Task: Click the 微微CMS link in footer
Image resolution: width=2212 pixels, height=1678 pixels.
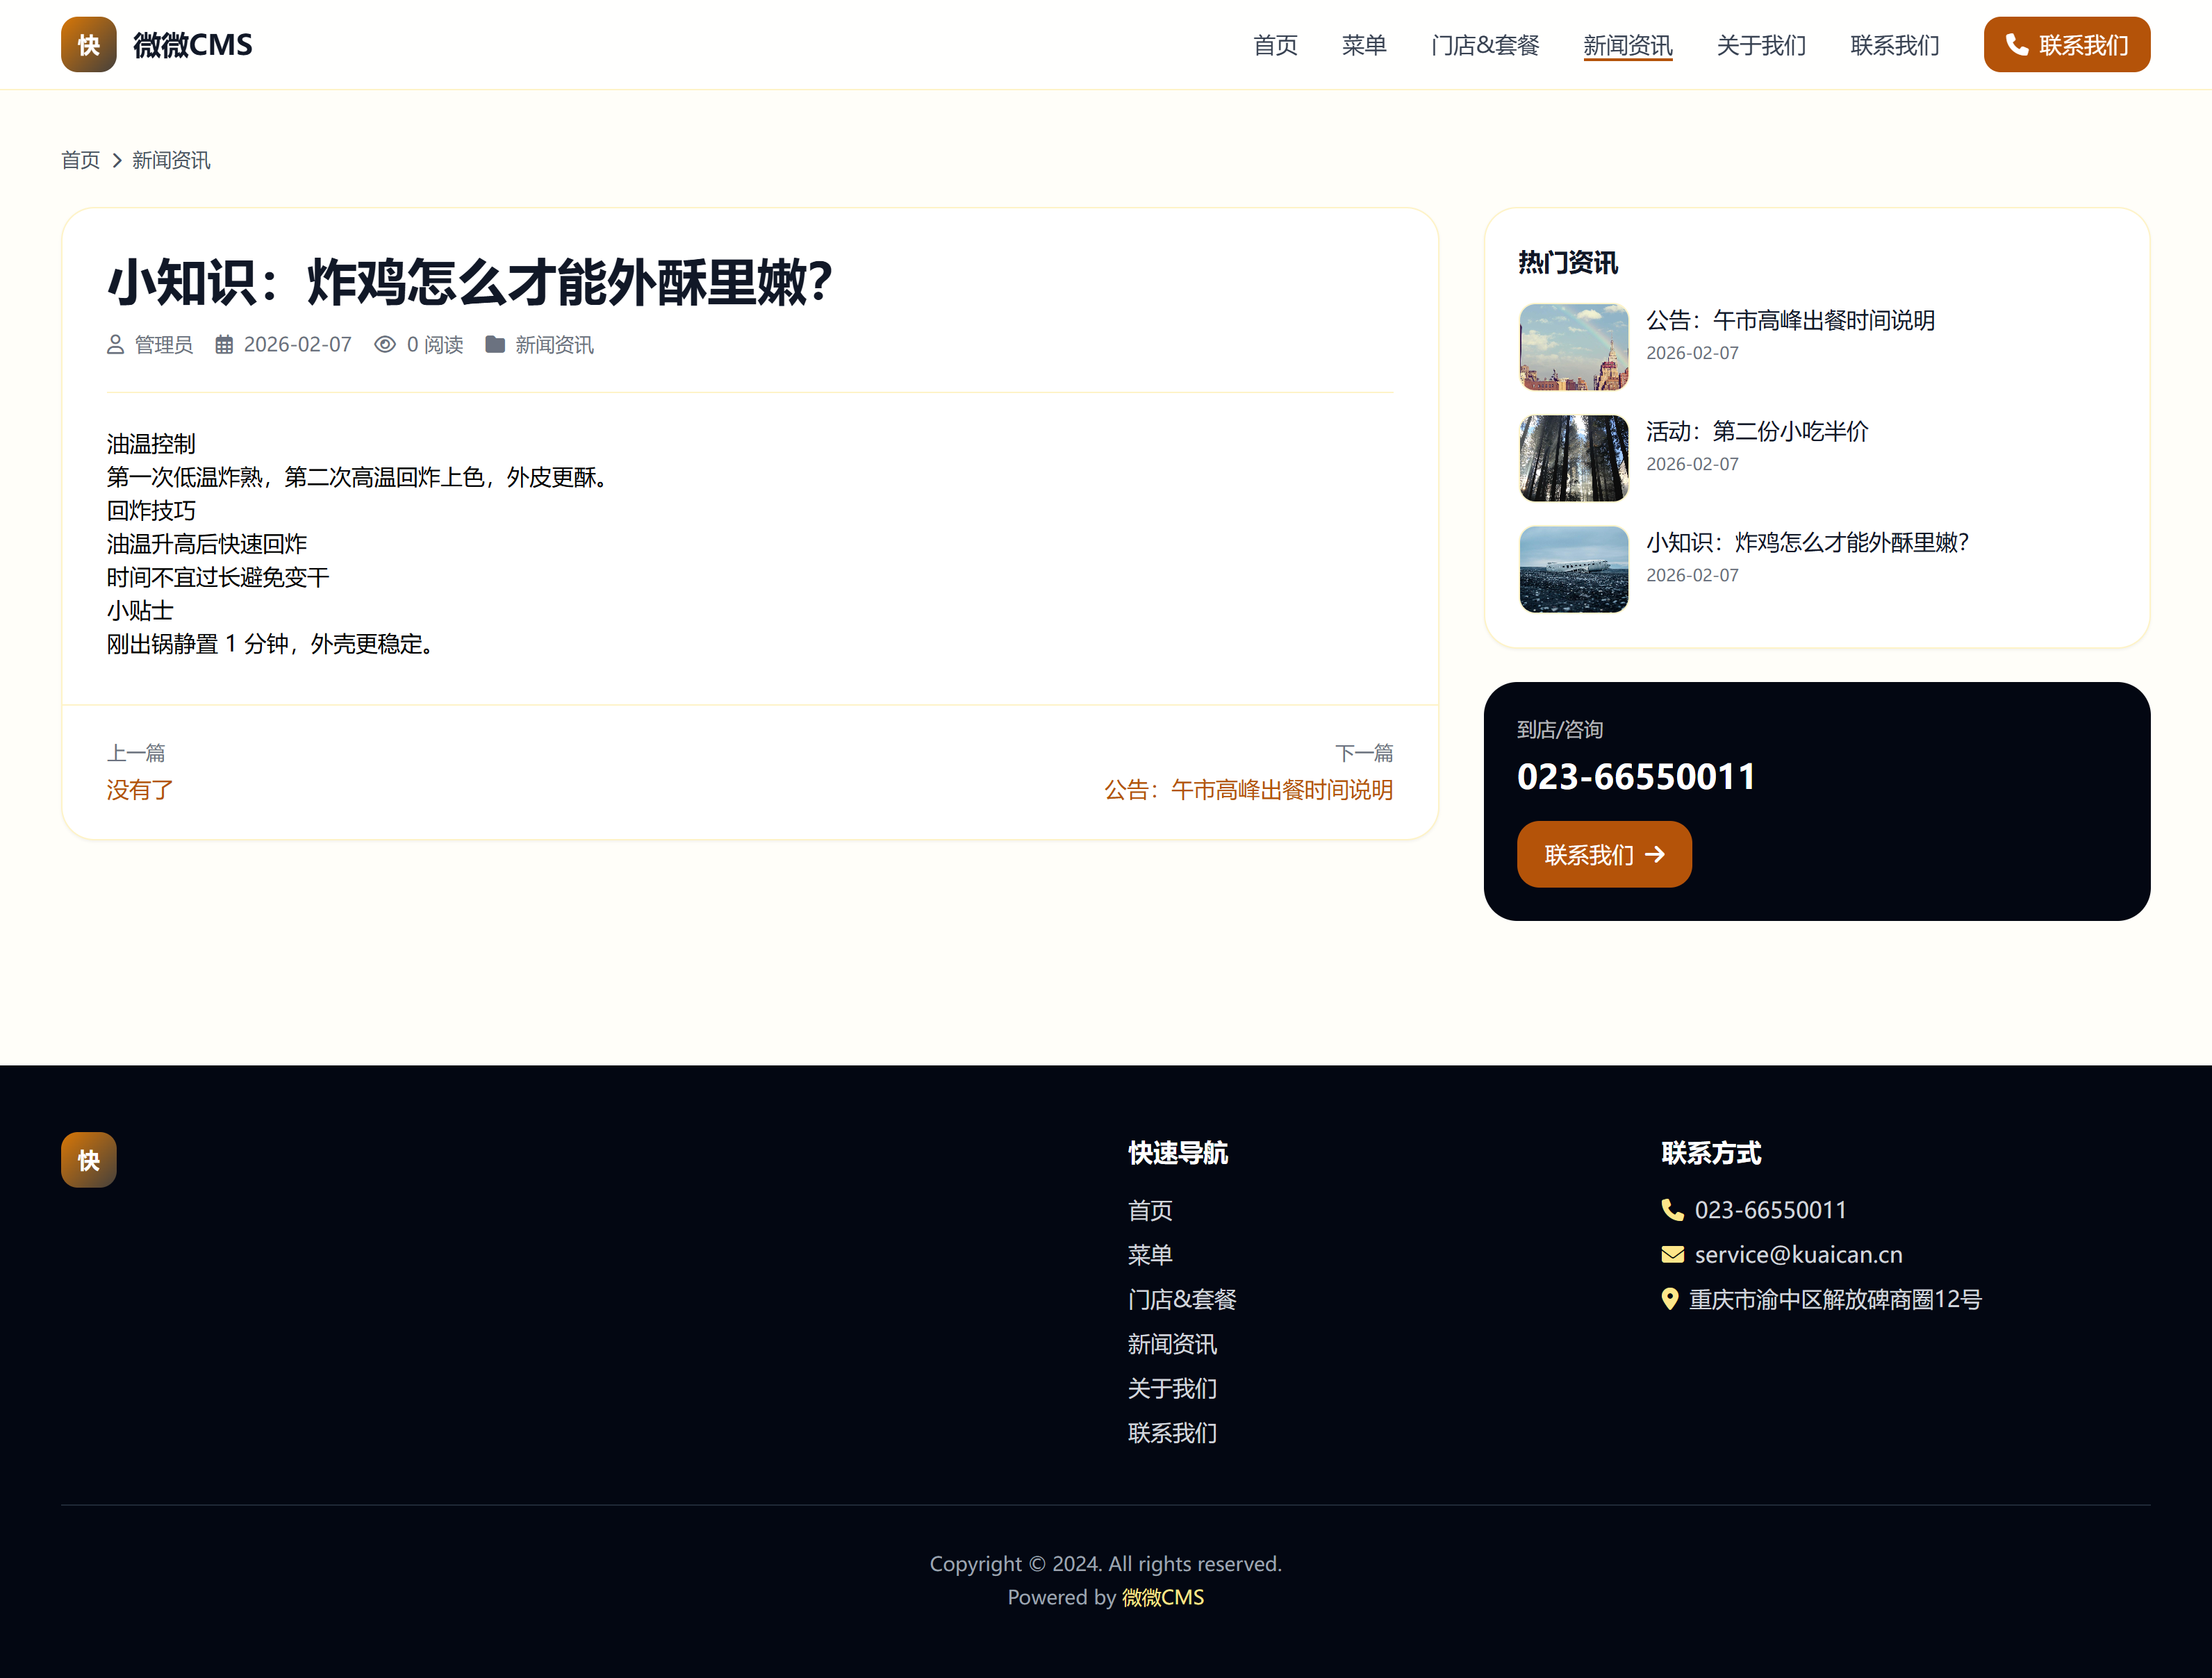Action: (1162, 1597)
